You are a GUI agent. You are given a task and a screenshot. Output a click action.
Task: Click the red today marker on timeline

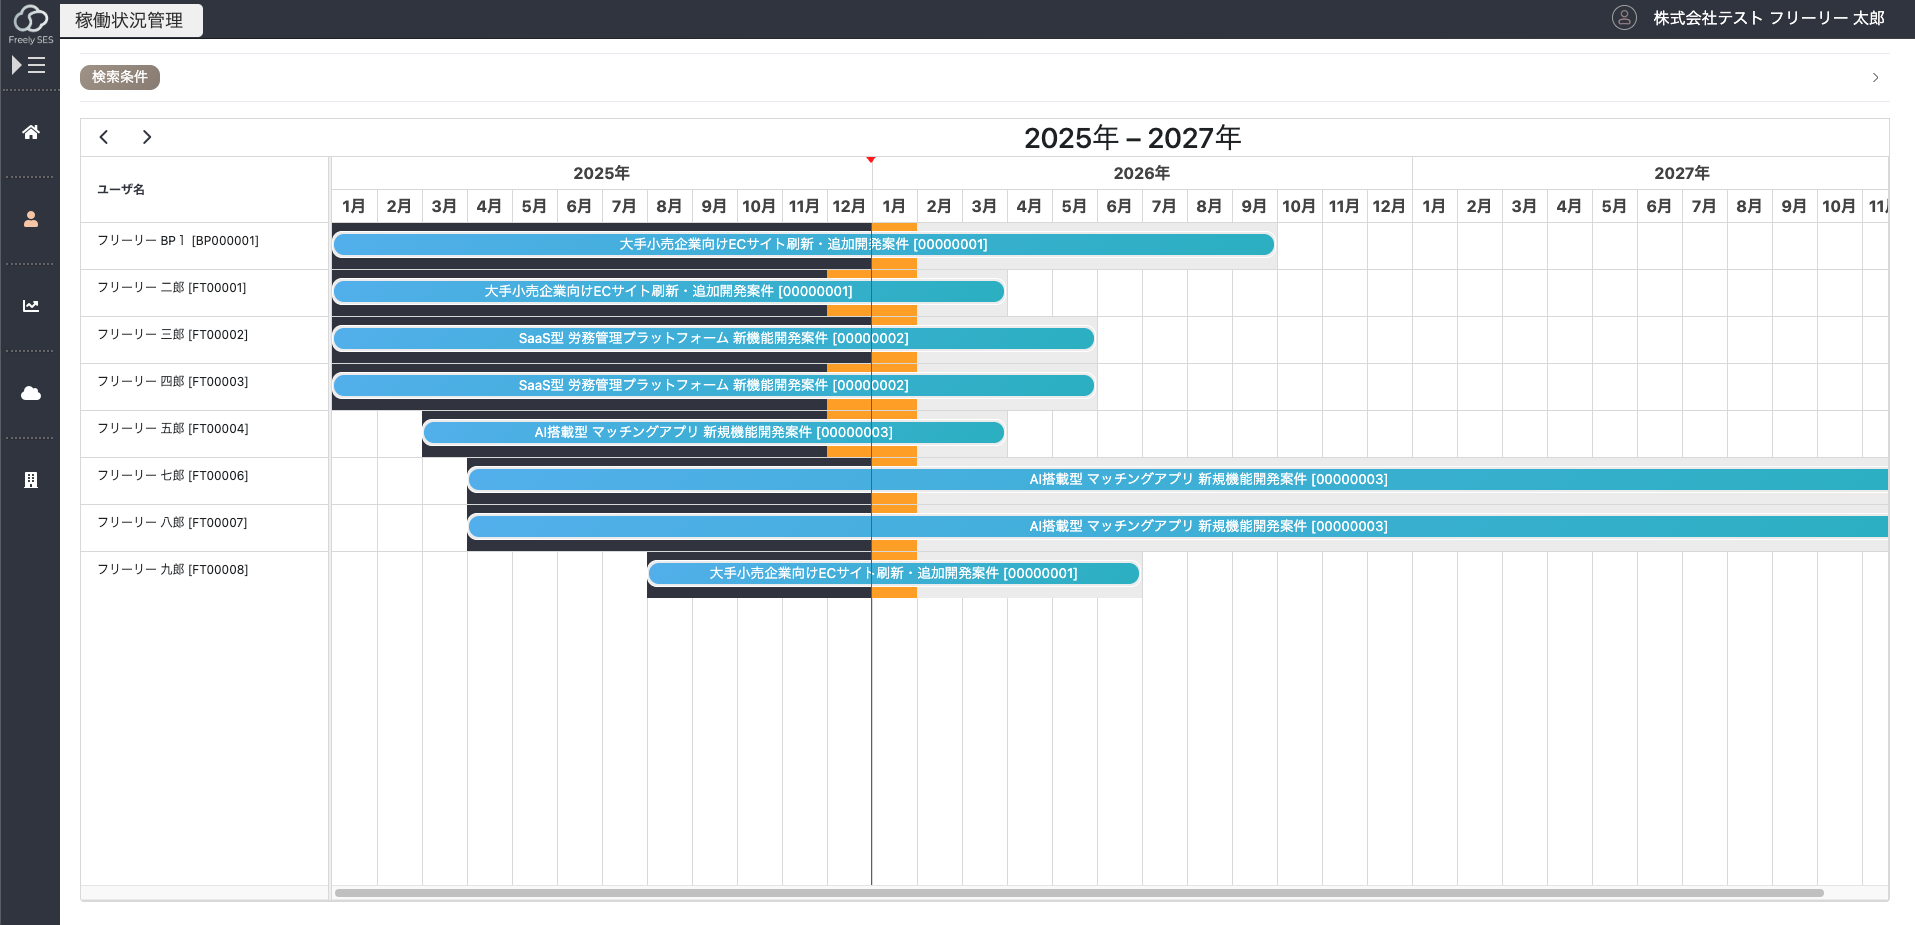click(x=871, y=160)
